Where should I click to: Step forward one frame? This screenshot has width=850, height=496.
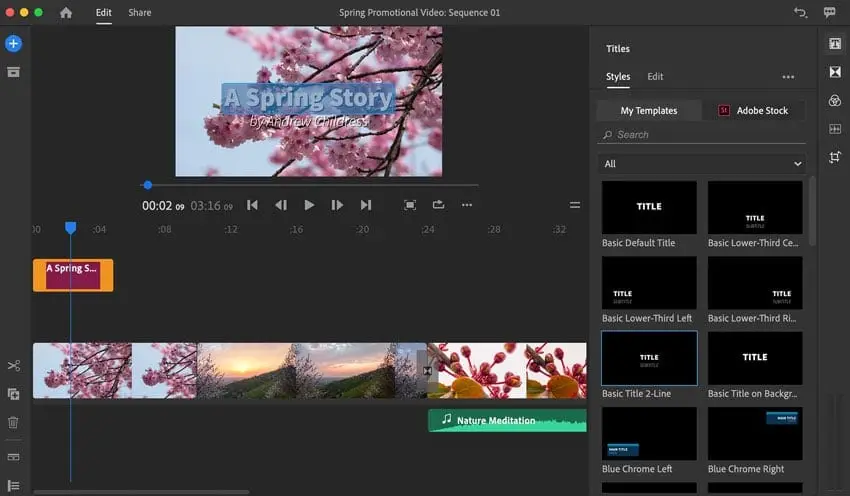[337, 205]
